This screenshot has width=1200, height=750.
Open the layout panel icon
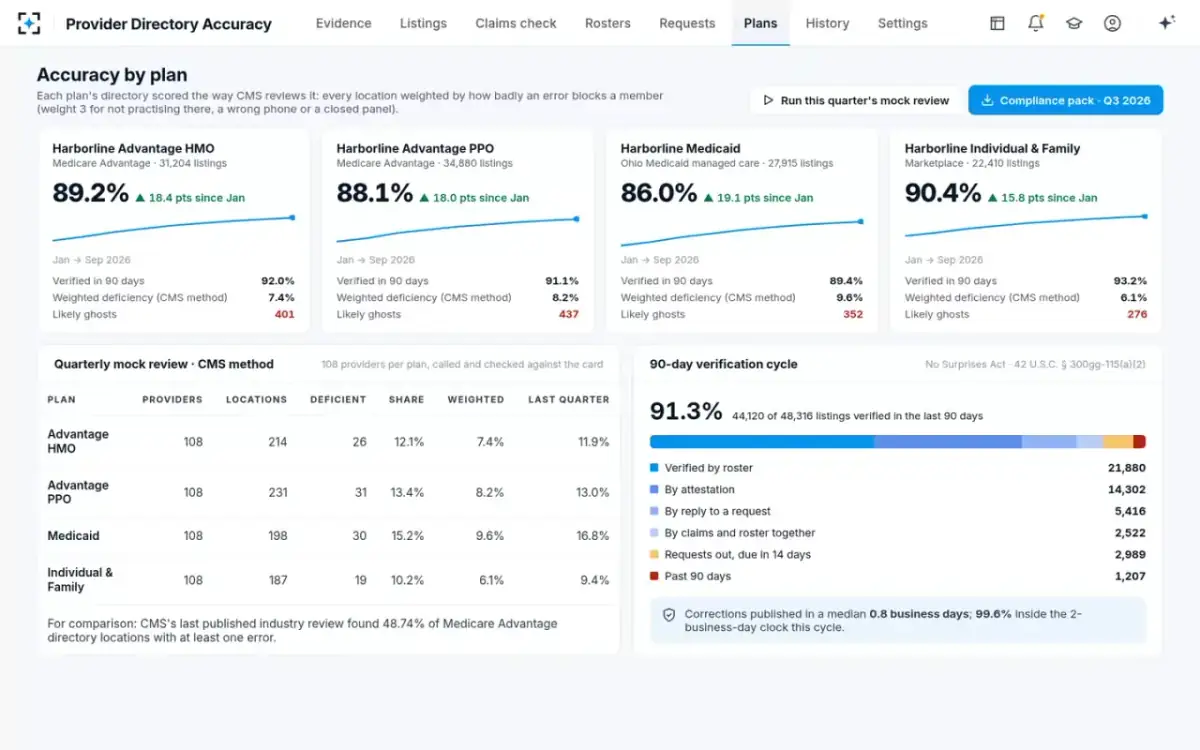(997, 23)
